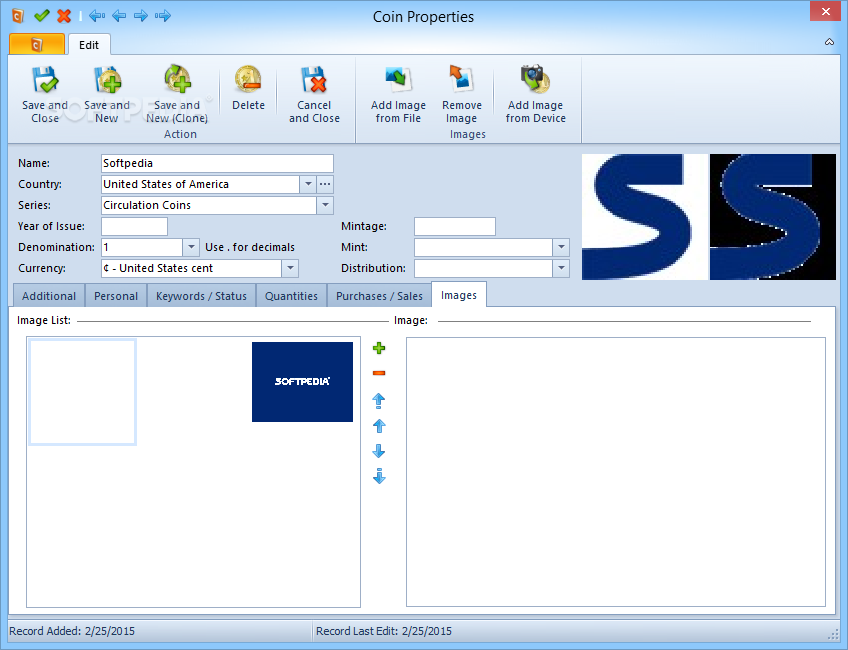Select the Softpedia thumbnail in image list
Image resolution: width=848 pixels, height=650 pixels.
tap(302, 382)
